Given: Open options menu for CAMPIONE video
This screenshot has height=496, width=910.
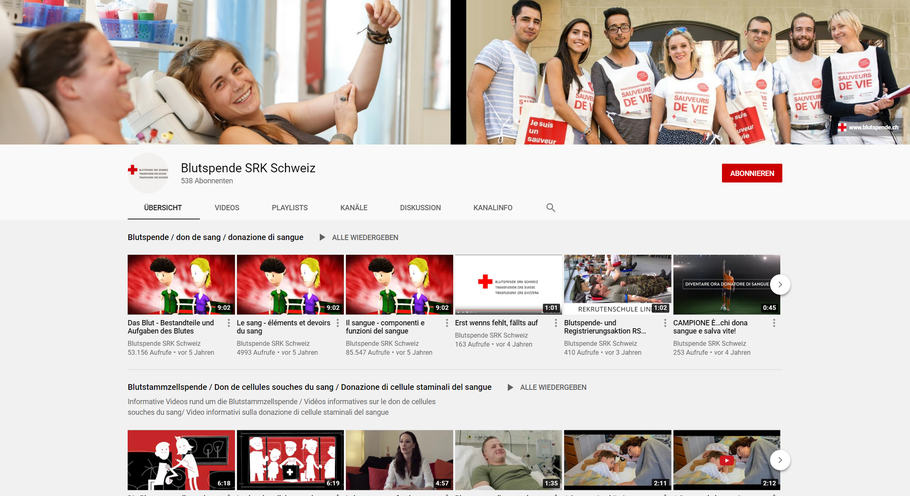Looking at the screenshot, I should click(x=774, y=323).
